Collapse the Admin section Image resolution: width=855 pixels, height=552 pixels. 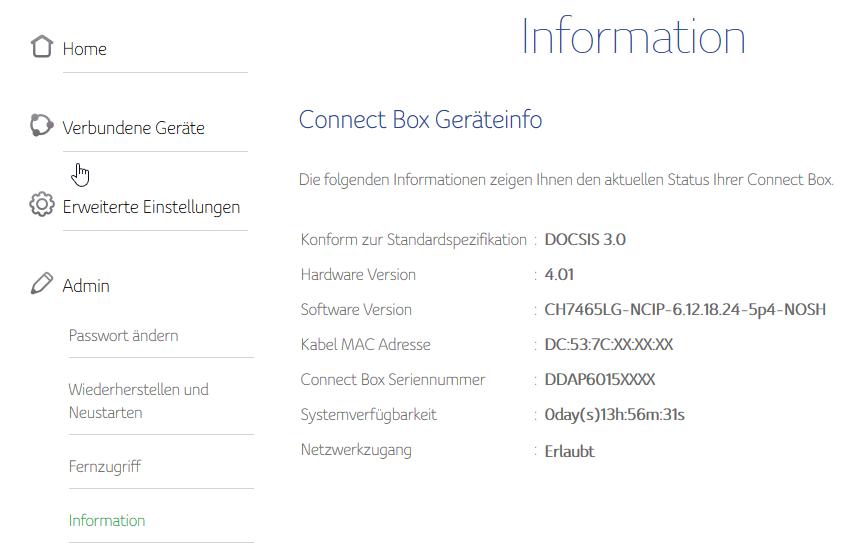click(x=86, y=286)
